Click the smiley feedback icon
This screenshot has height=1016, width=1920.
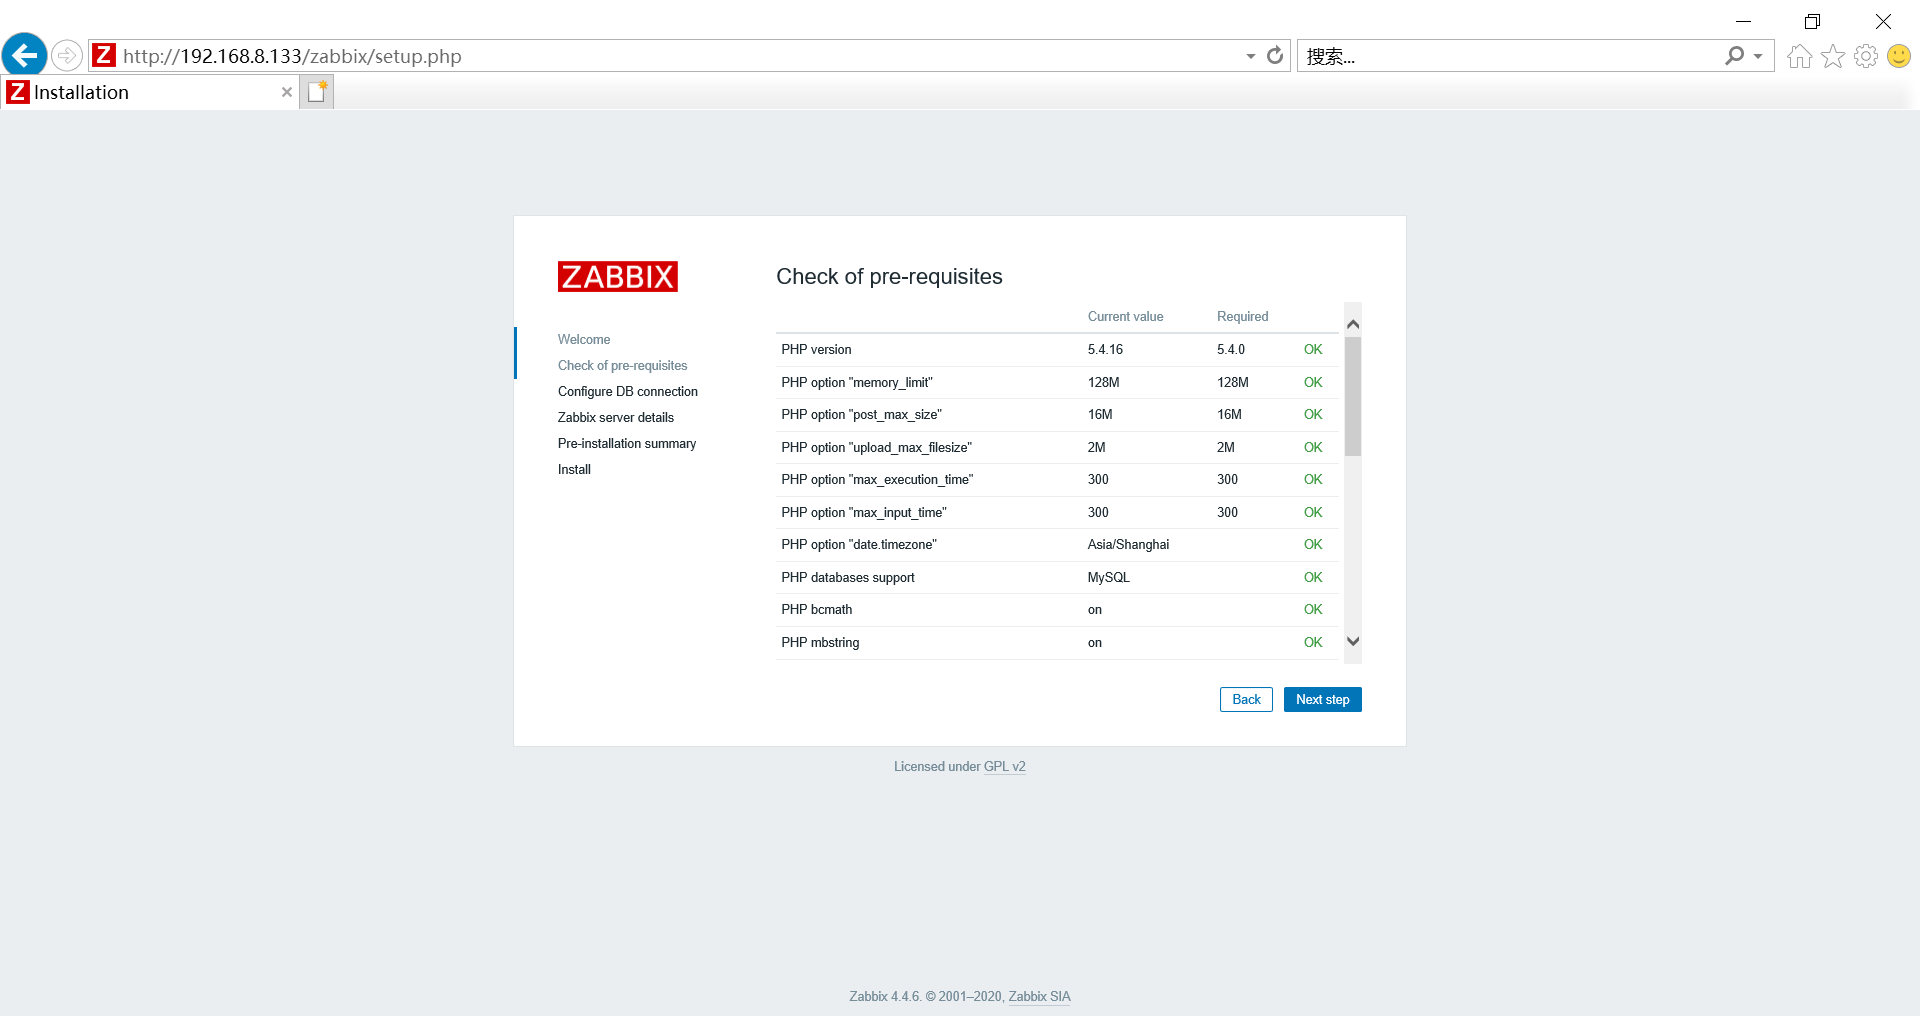[x=1899, y=56]
